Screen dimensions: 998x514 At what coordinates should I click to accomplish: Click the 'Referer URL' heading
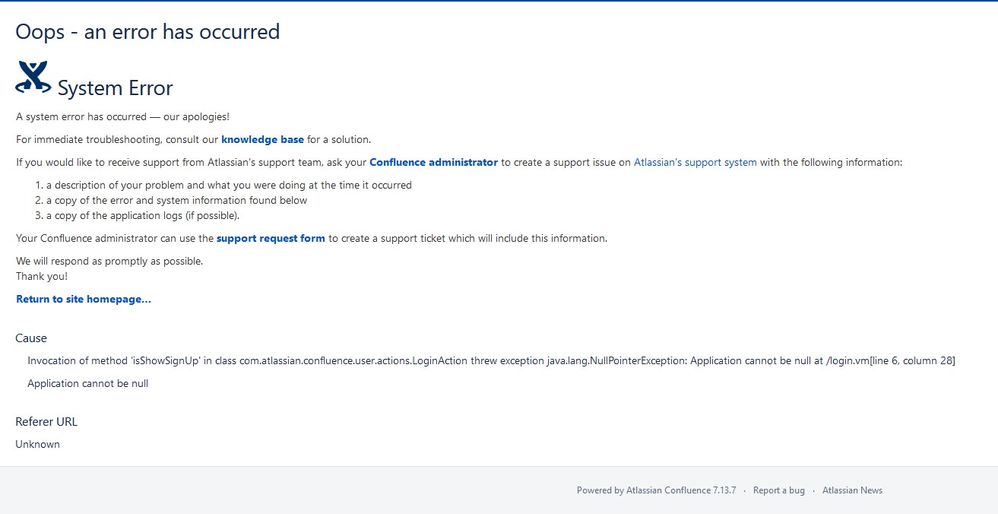pyautogui.click(x=46, y=422)
